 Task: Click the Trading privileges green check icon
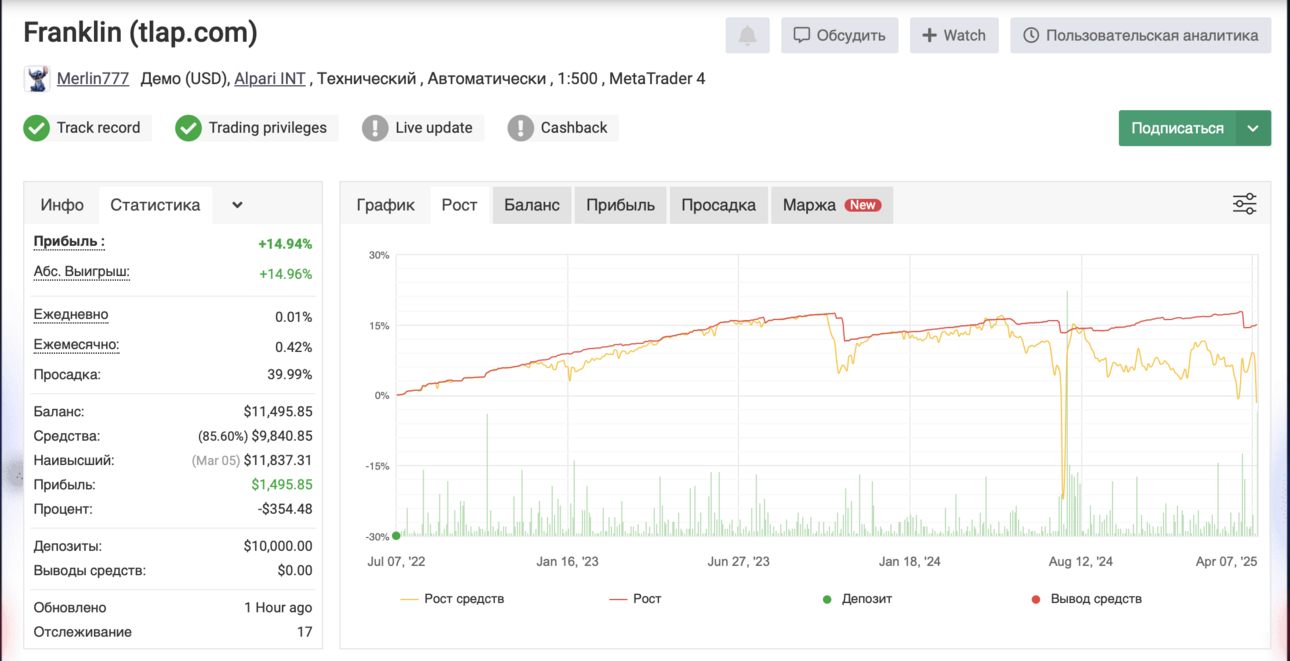coord(189,128)
